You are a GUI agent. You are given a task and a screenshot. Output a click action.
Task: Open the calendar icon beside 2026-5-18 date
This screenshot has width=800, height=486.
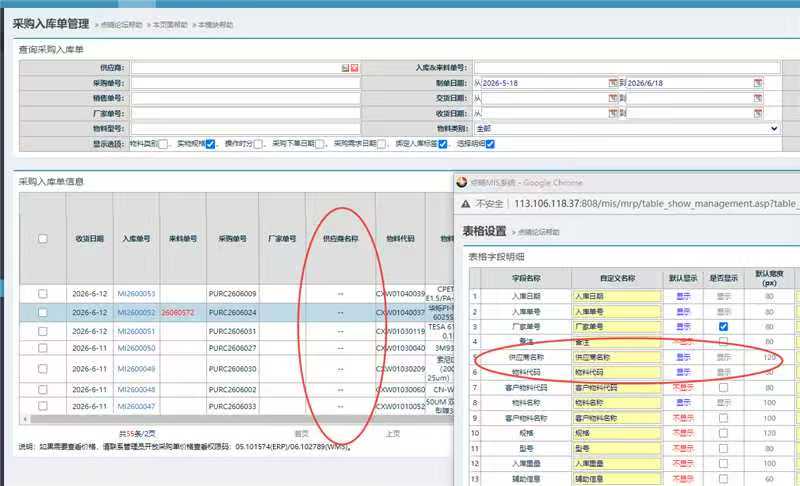pos(613,83)
